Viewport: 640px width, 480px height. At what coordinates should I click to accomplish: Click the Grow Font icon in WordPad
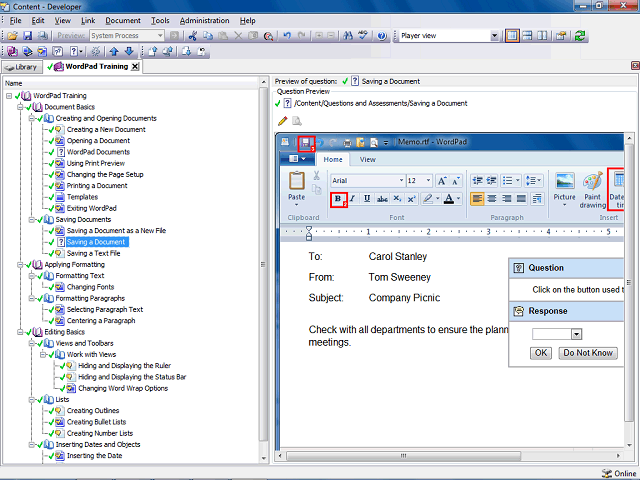click(x=442, y=180)
